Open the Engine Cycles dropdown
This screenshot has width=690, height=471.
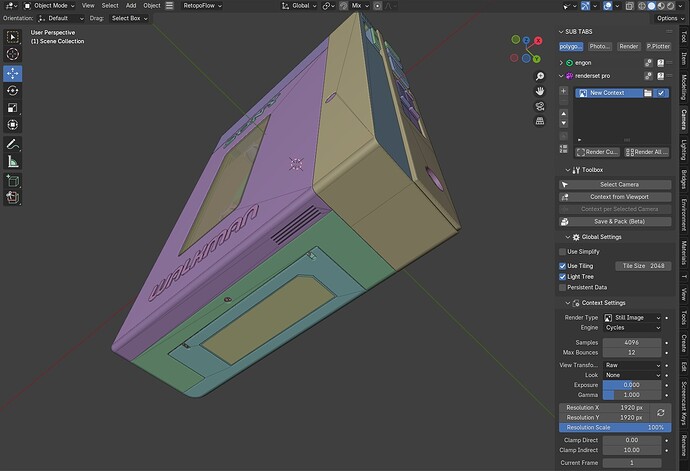coord(632,328)
